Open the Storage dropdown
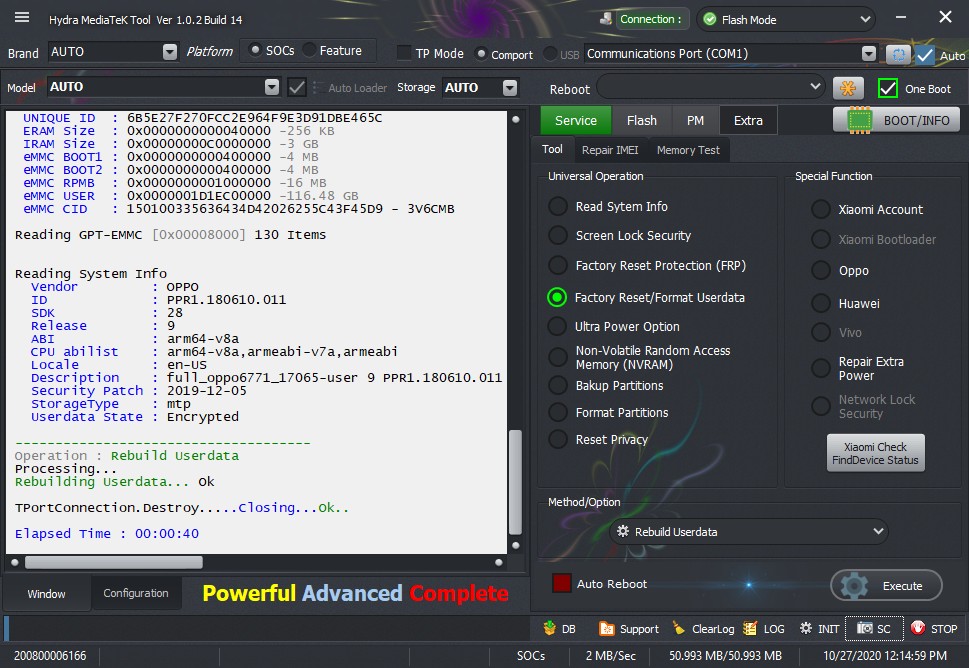 pos(510,88)
